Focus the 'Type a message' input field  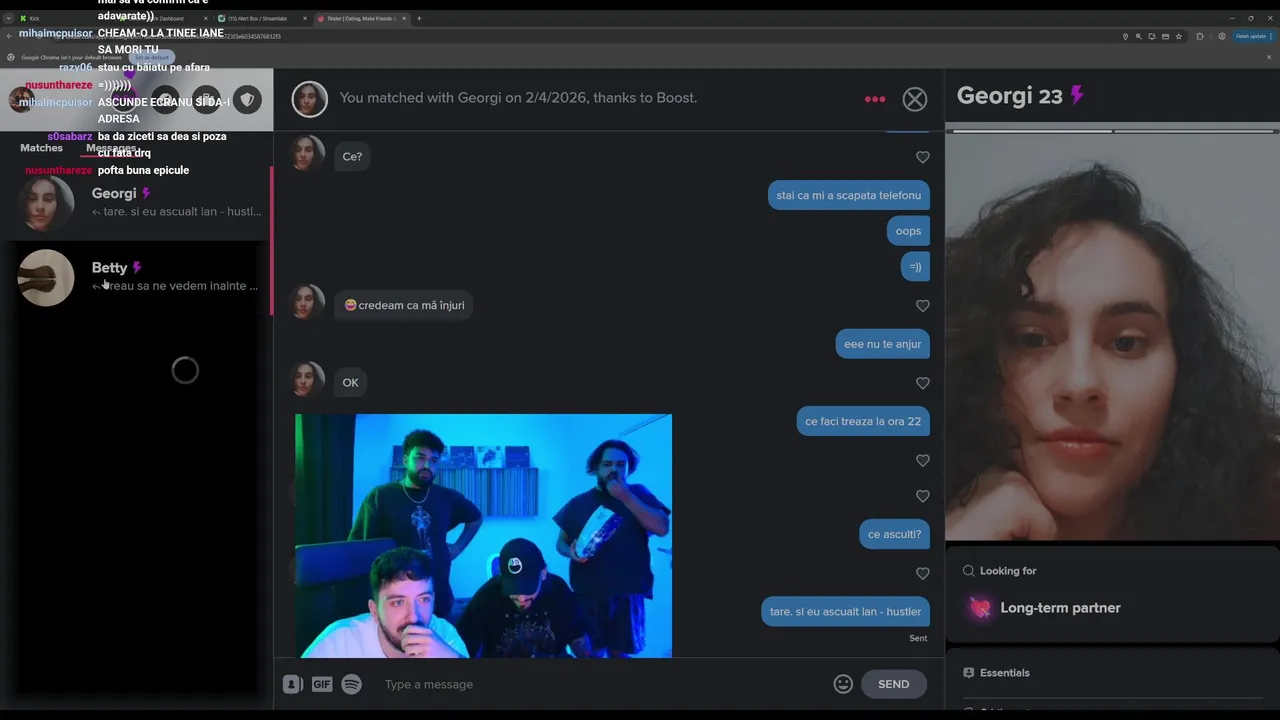(x=600, y=684)
